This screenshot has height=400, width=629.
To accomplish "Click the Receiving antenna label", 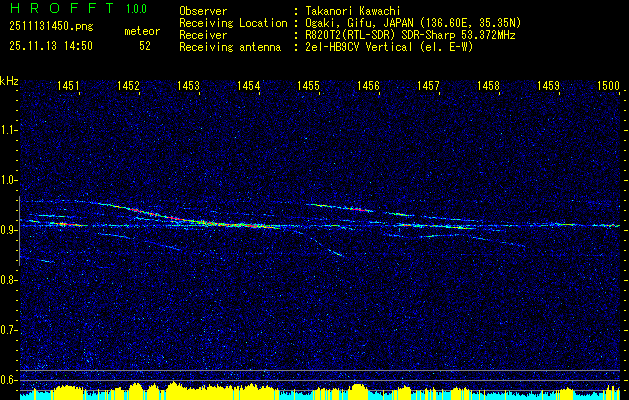I will point(230,47).
